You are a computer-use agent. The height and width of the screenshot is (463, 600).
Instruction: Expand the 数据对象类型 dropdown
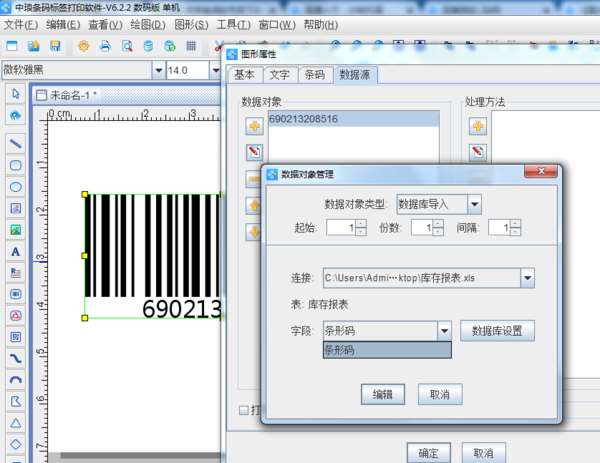click(474, 204)
